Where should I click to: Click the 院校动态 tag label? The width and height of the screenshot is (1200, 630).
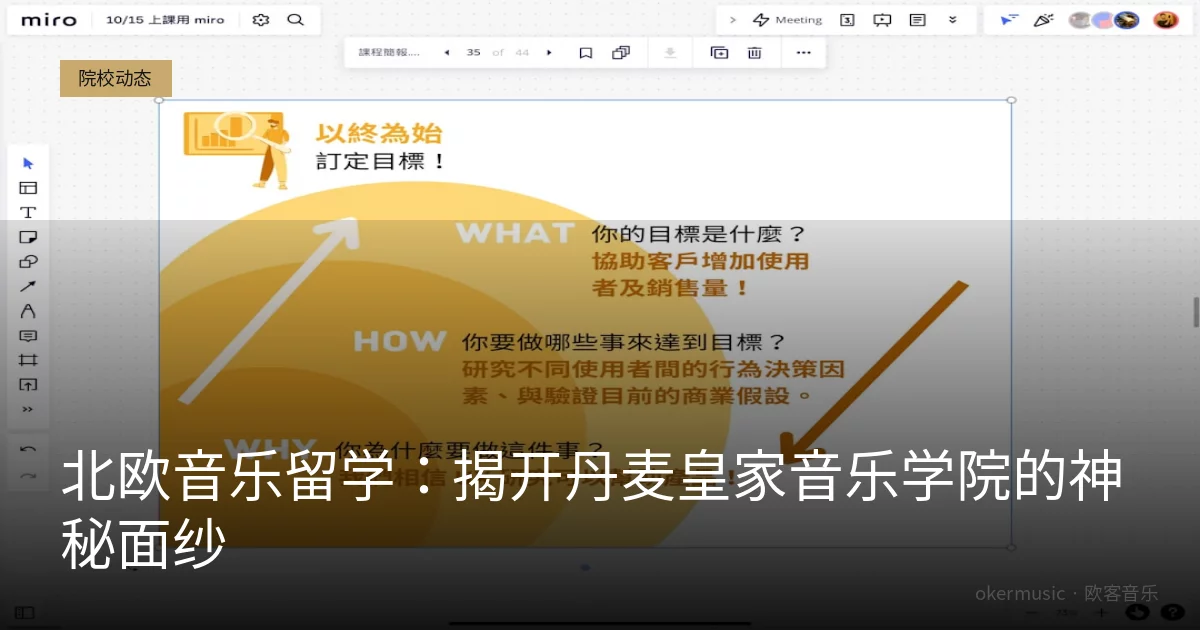click(116, 78)
